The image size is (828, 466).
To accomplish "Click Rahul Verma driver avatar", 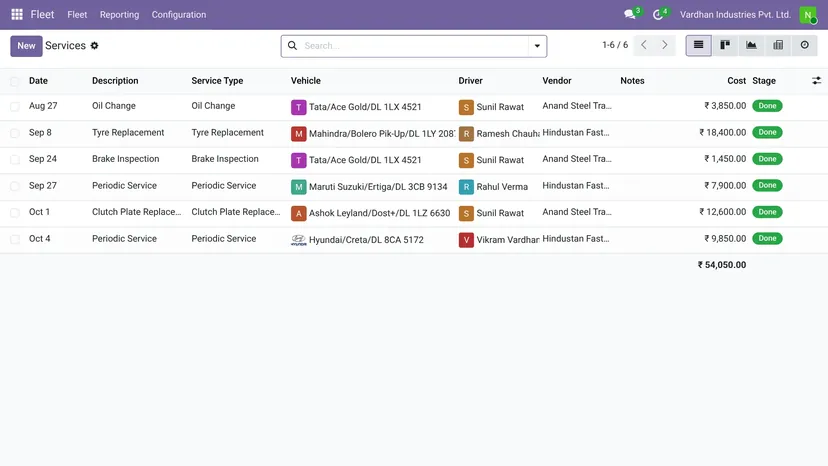I will (x=466, y=187).
